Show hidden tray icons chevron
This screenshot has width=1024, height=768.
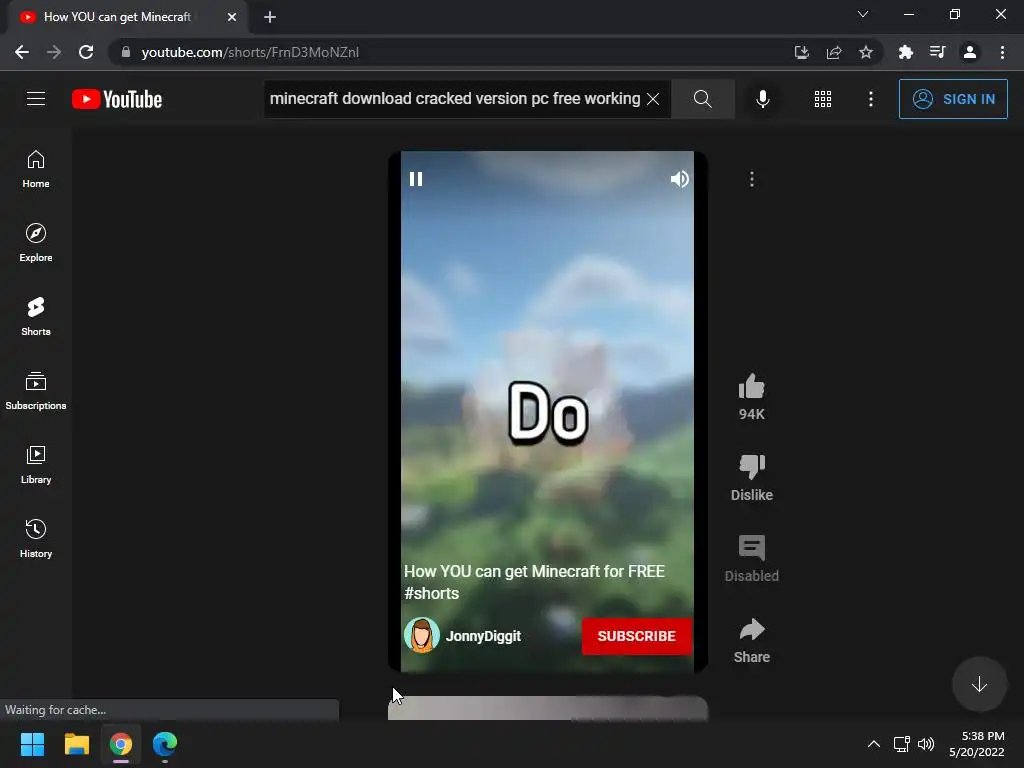873,744
